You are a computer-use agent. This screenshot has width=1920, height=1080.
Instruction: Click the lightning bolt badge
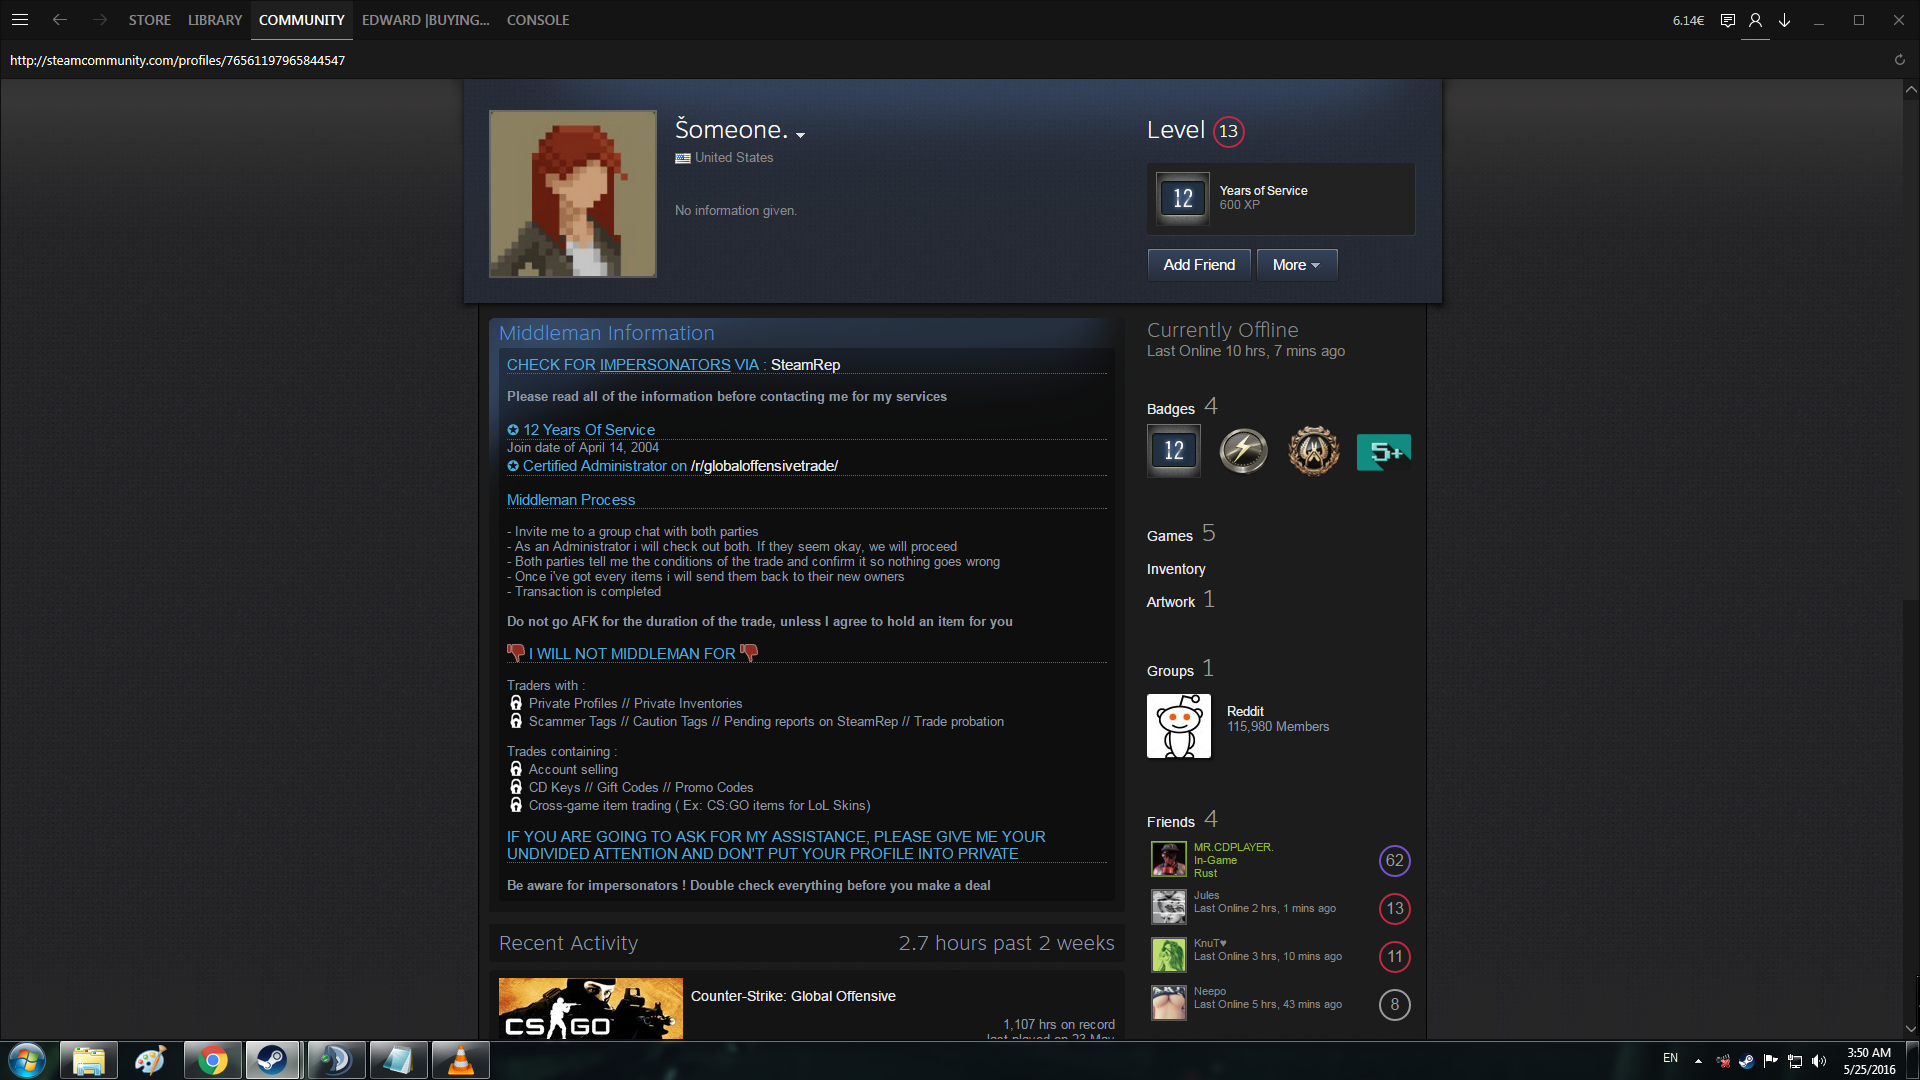click(1243, 451)
